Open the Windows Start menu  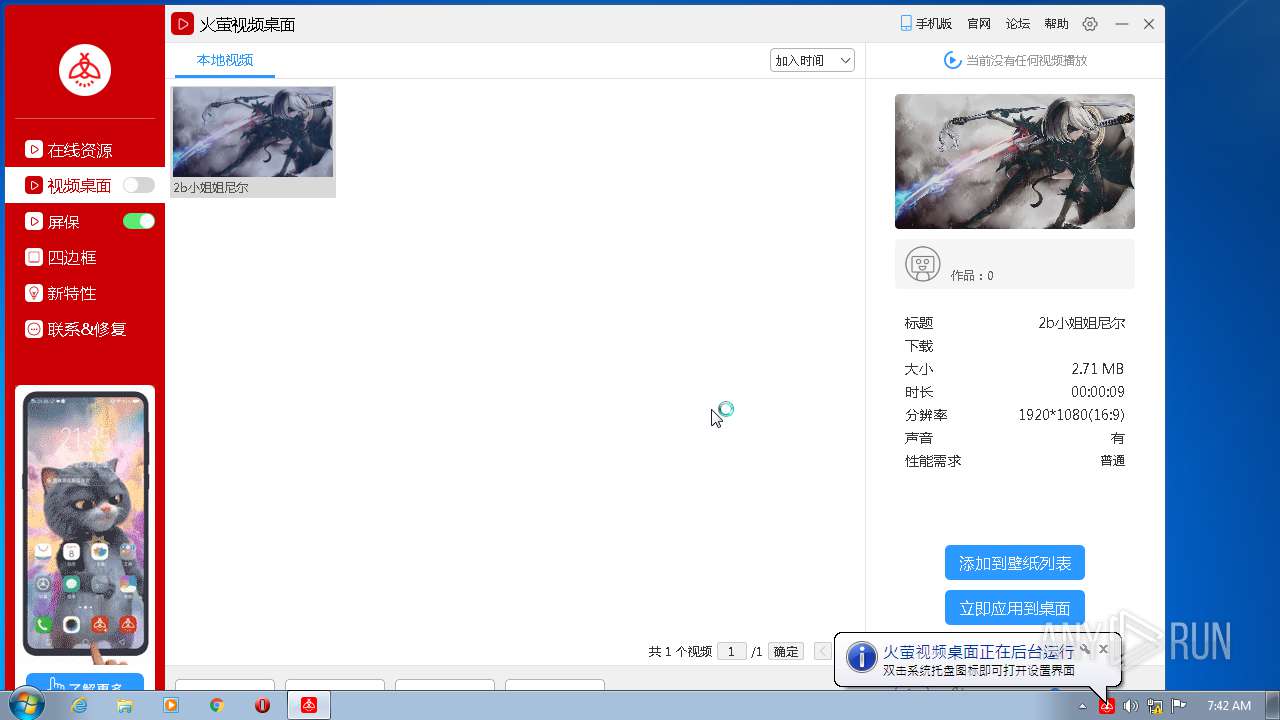(x=25, y=705)
